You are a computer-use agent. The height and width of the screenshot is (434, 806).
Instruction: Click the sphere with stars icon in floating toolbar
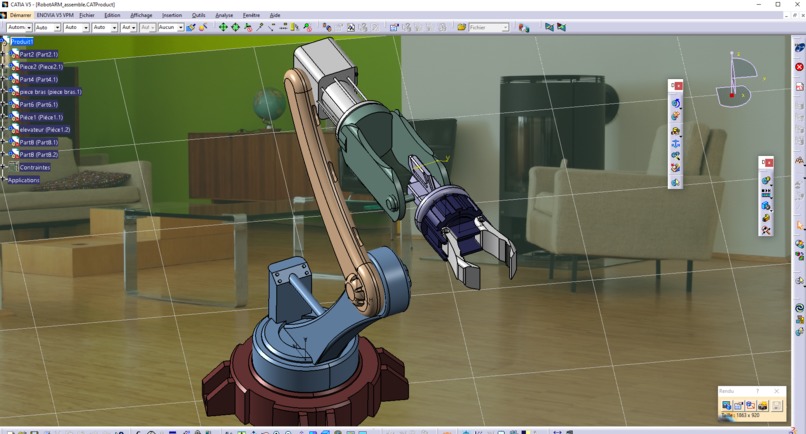coord(675,116)
